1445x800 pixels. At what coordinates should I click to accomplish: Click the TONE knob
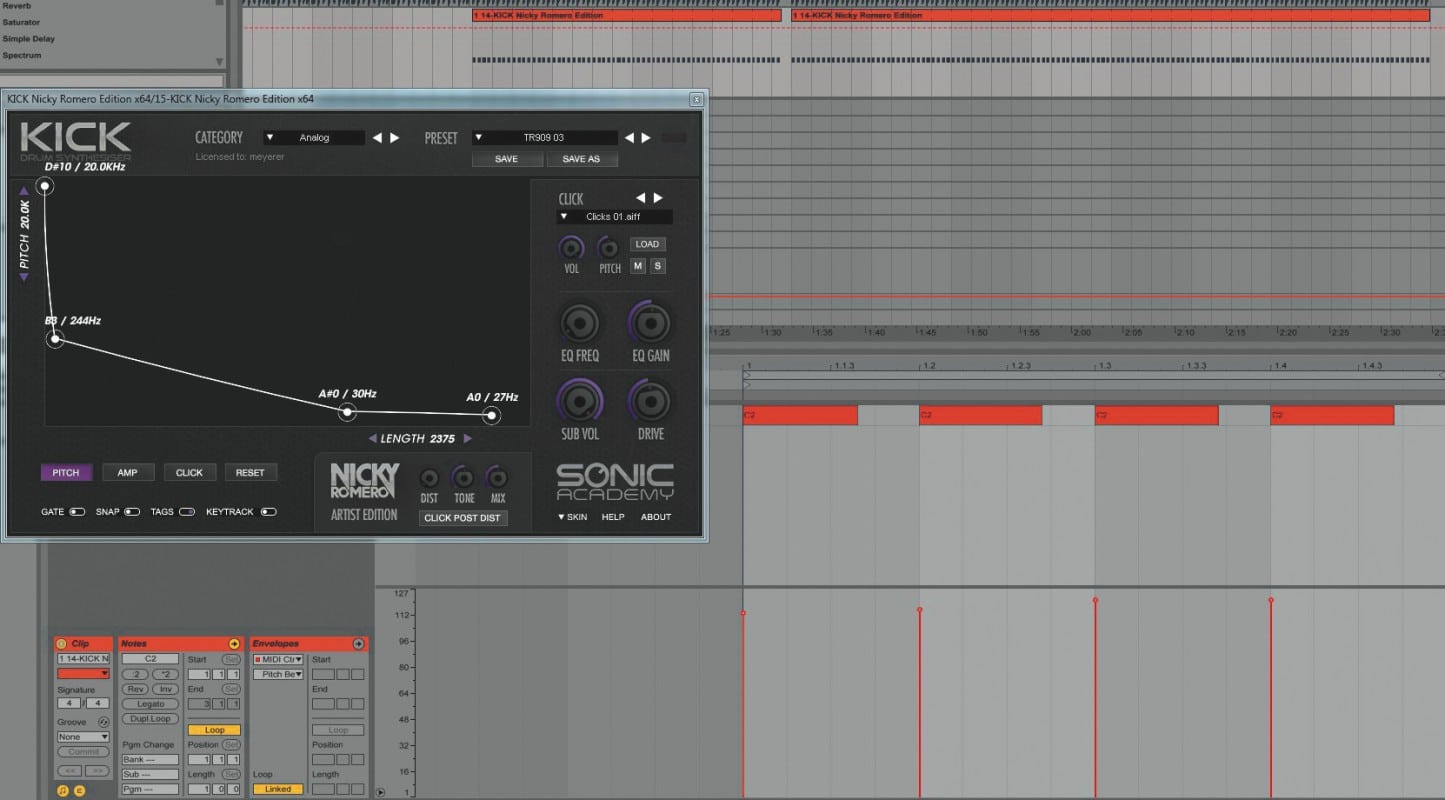pyautogui.click(x=463, y=477)
